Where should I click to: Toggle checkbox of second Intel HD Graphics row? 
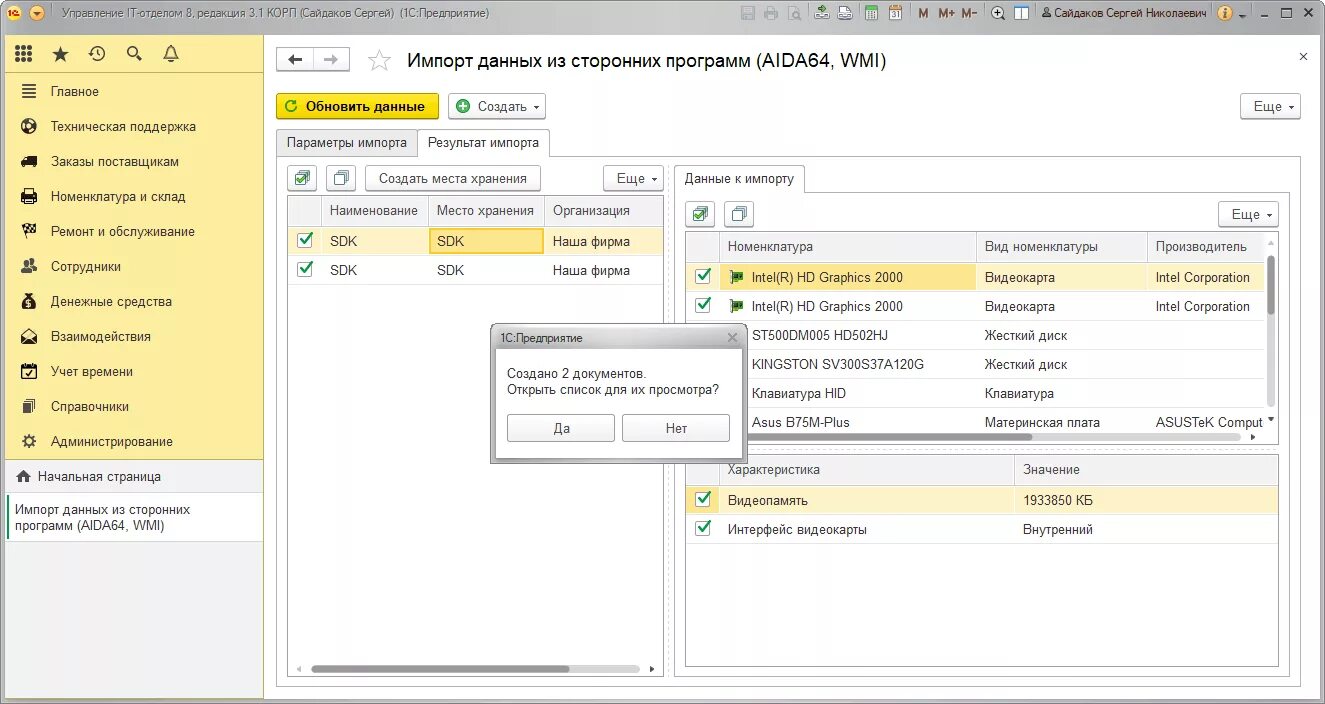(703, 305)
